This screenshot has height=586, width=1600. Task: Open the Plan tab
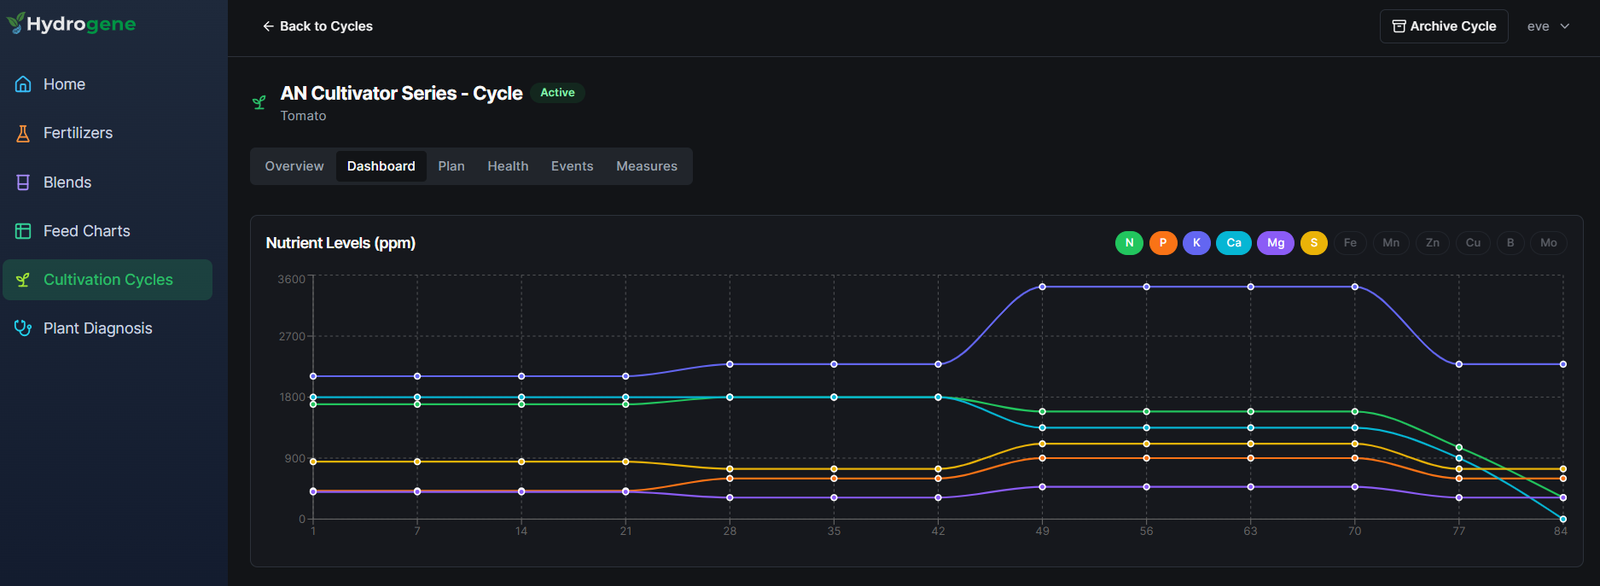coord(451,166)
